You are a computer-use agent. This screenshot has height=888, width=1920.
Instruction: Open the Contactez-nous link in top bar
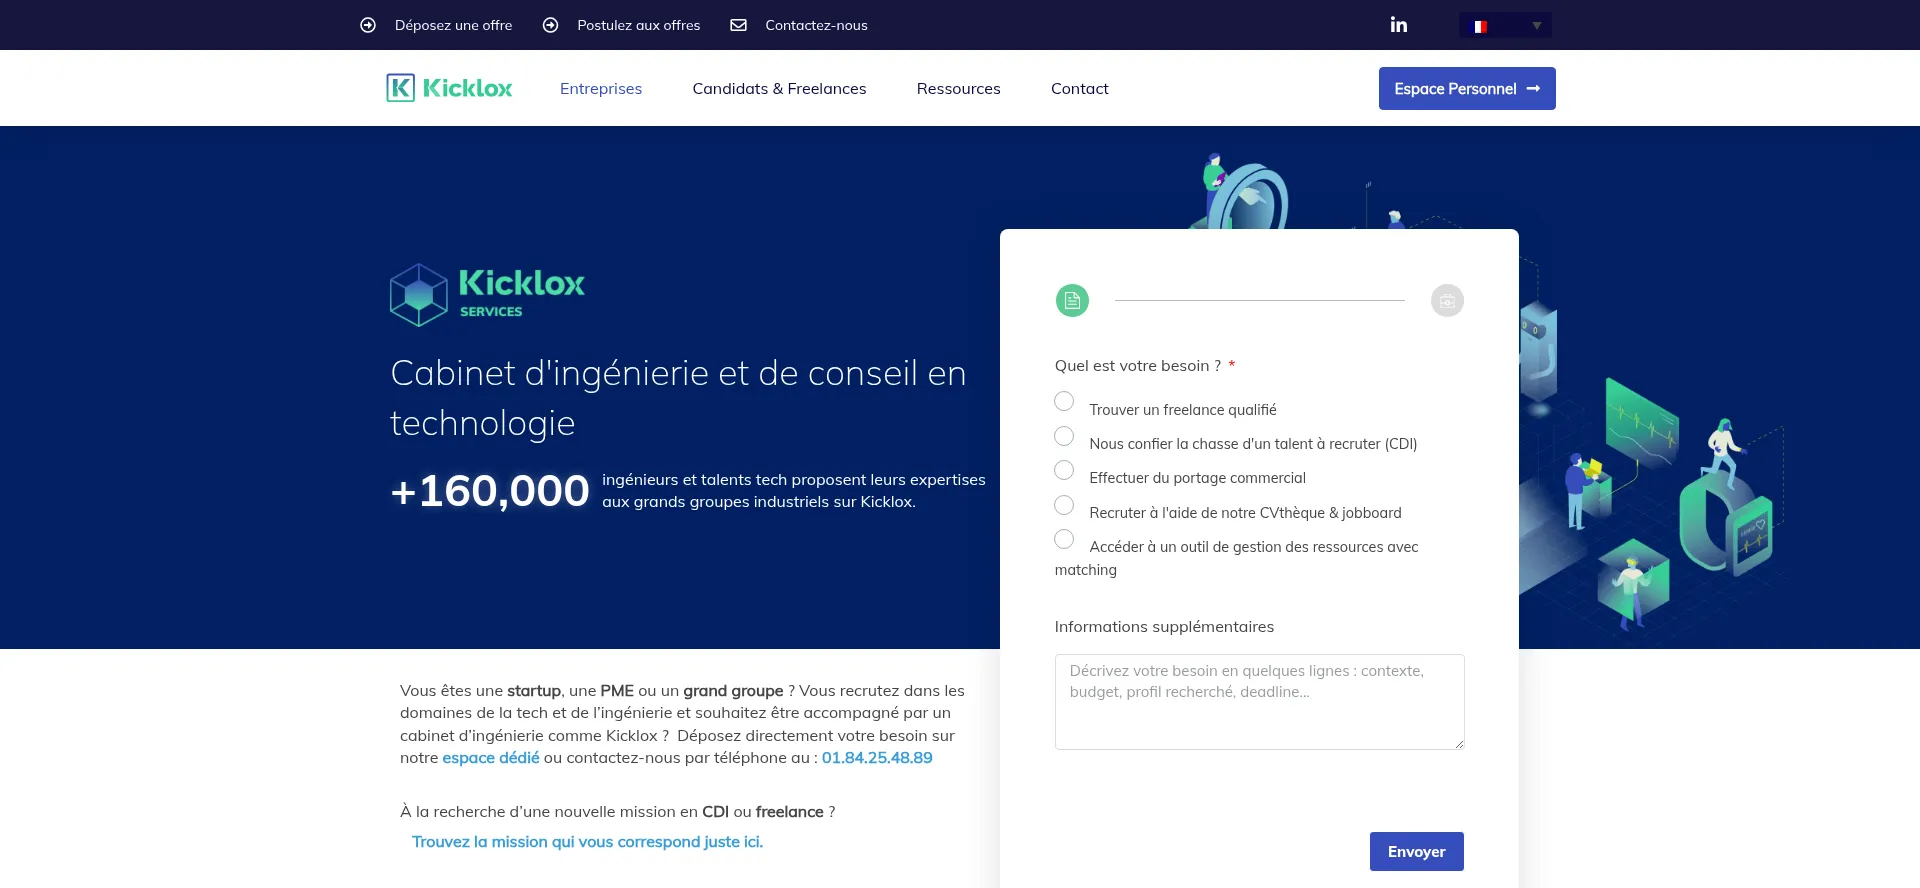816,25
